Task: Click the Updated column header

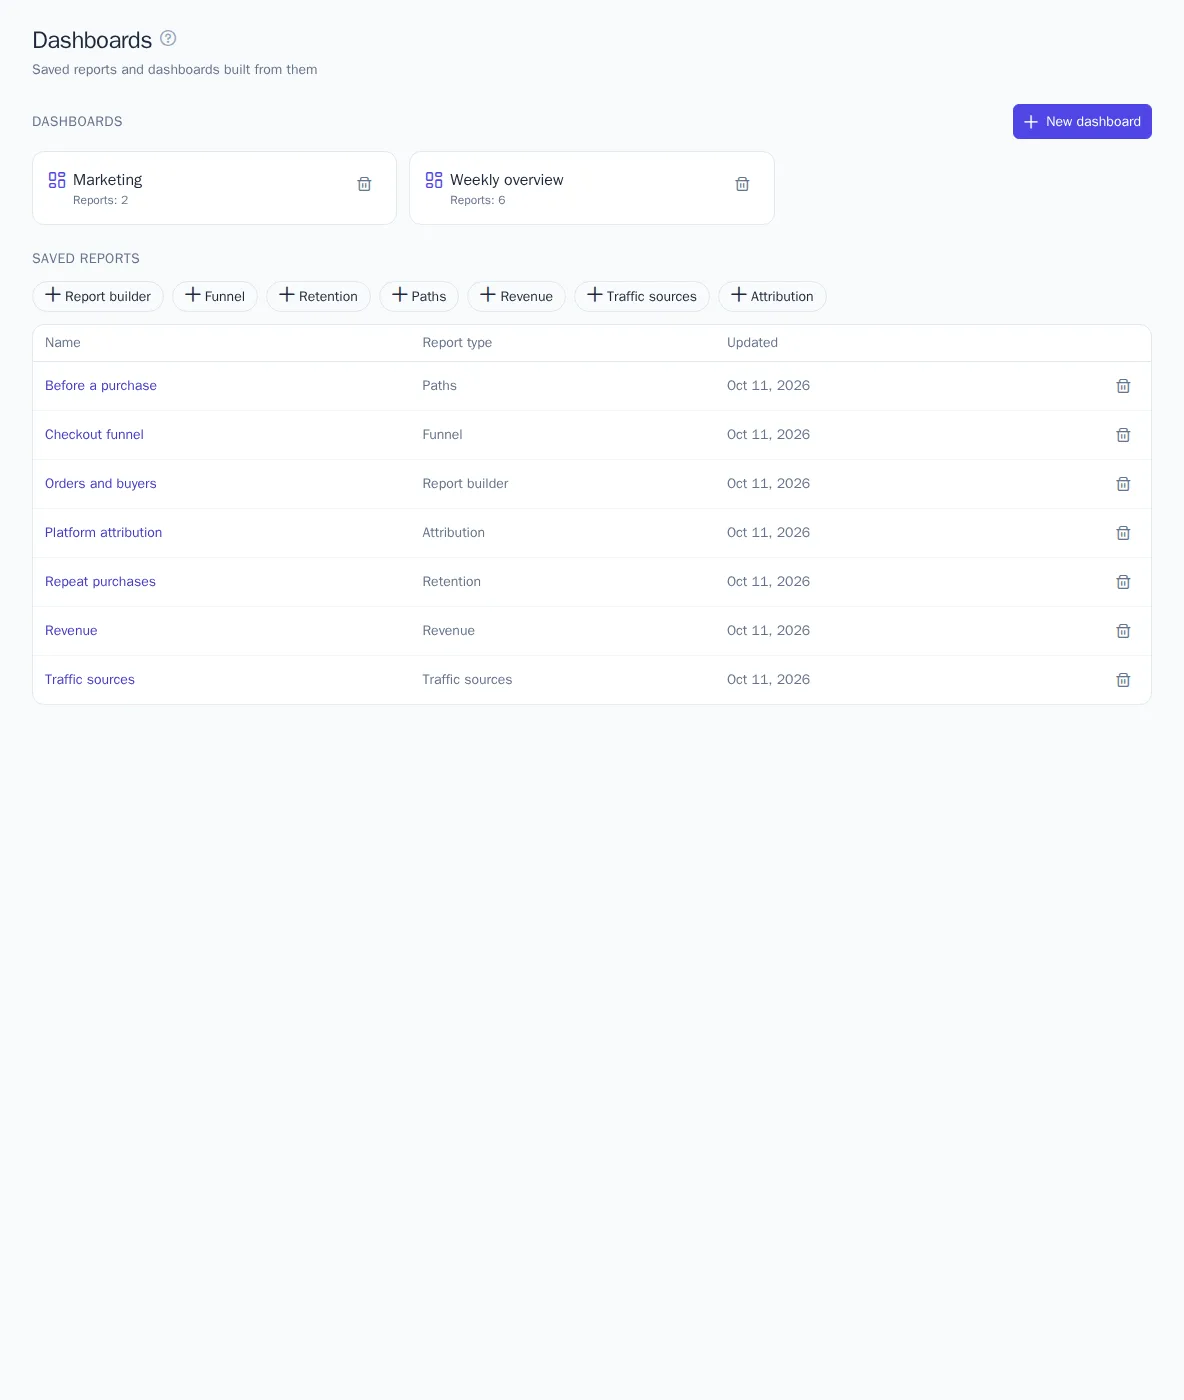Action: click(752, 343)
